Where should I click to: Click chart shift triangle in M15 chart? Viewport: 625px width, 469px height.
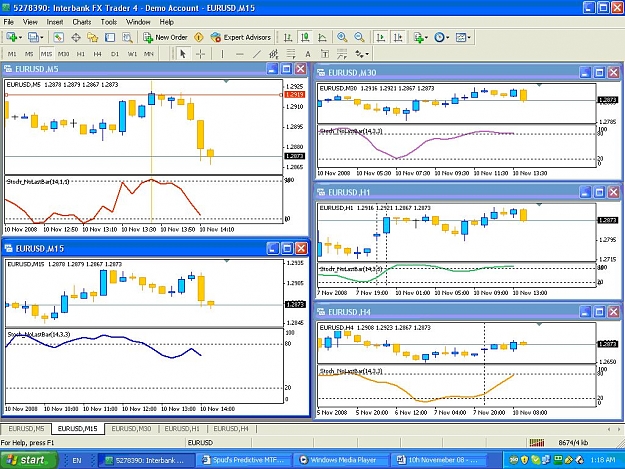coord(227,261)
